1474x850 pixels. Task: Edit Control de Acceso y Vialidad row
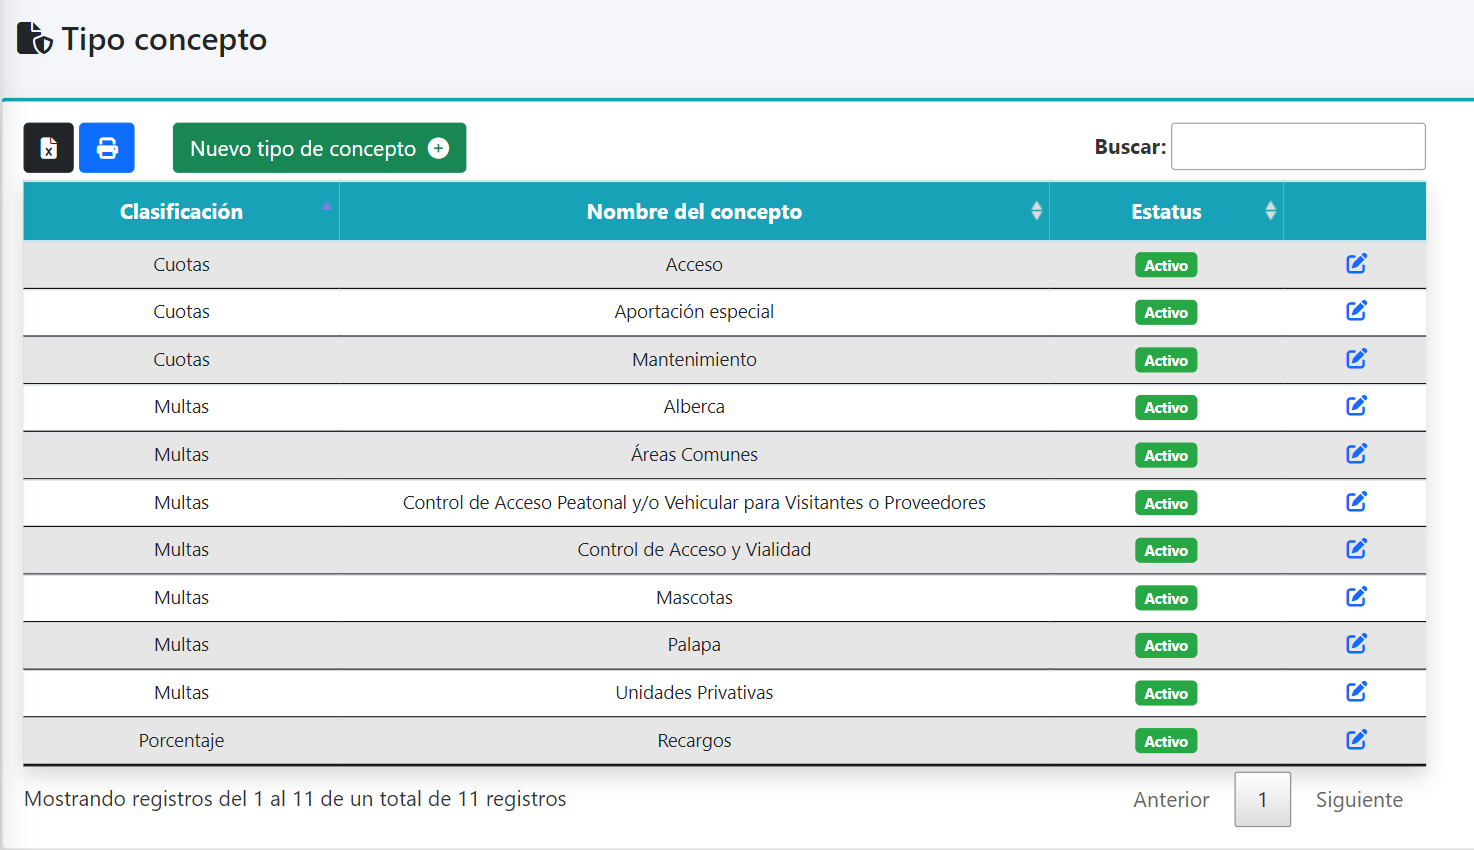point(1356,549)
